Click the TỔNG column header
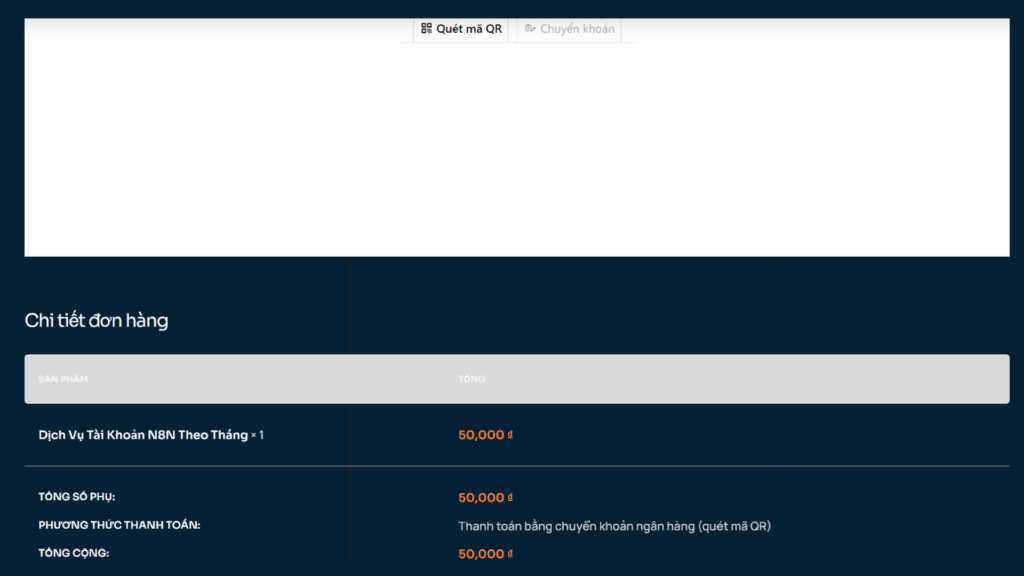The image size is (1024, 576). (472, 379)
